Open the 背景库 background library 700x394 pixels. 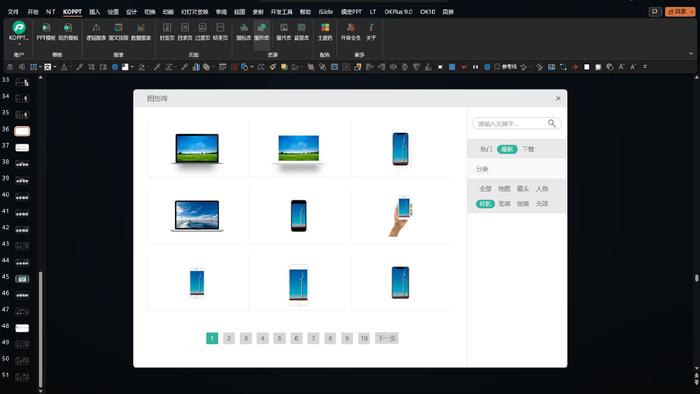click(x=302, y=32)
